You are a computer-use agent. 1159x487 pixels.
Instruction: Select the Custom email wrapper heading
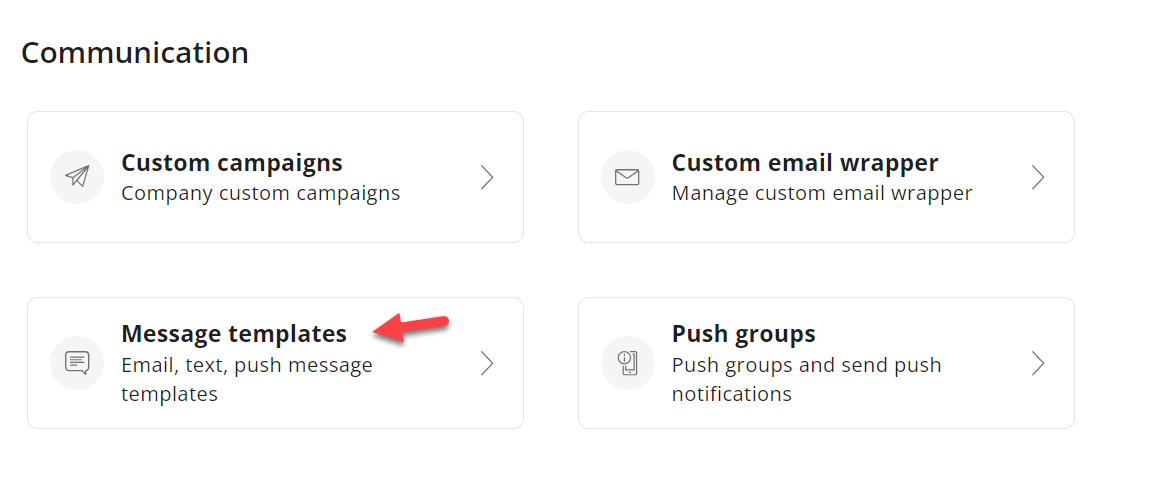pyautogui.click(x=805, y=163)
